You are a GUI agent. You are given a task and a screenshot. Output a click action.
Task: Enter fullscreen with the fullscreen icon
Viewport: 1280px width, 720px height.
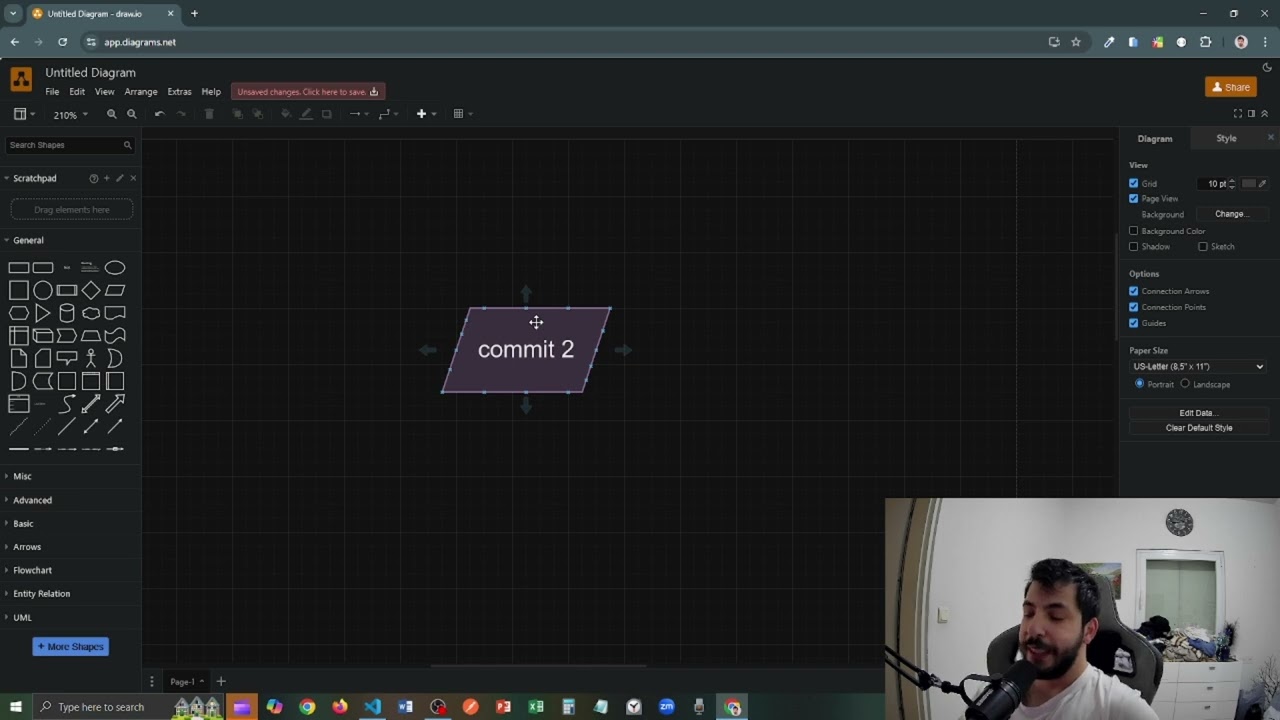coord(1238,114)
